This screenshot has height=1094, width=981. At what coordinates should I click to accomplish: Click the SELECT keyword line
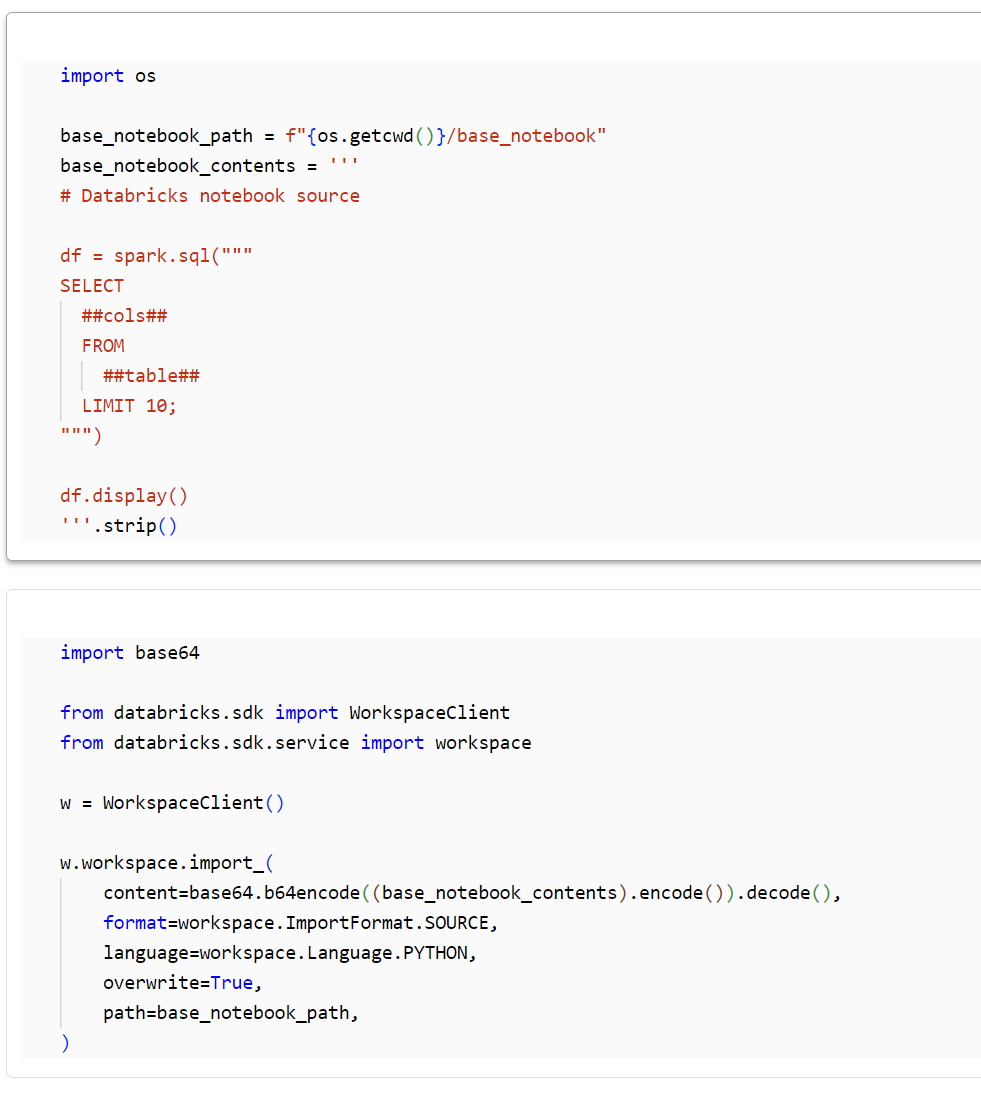click(92, 285)
